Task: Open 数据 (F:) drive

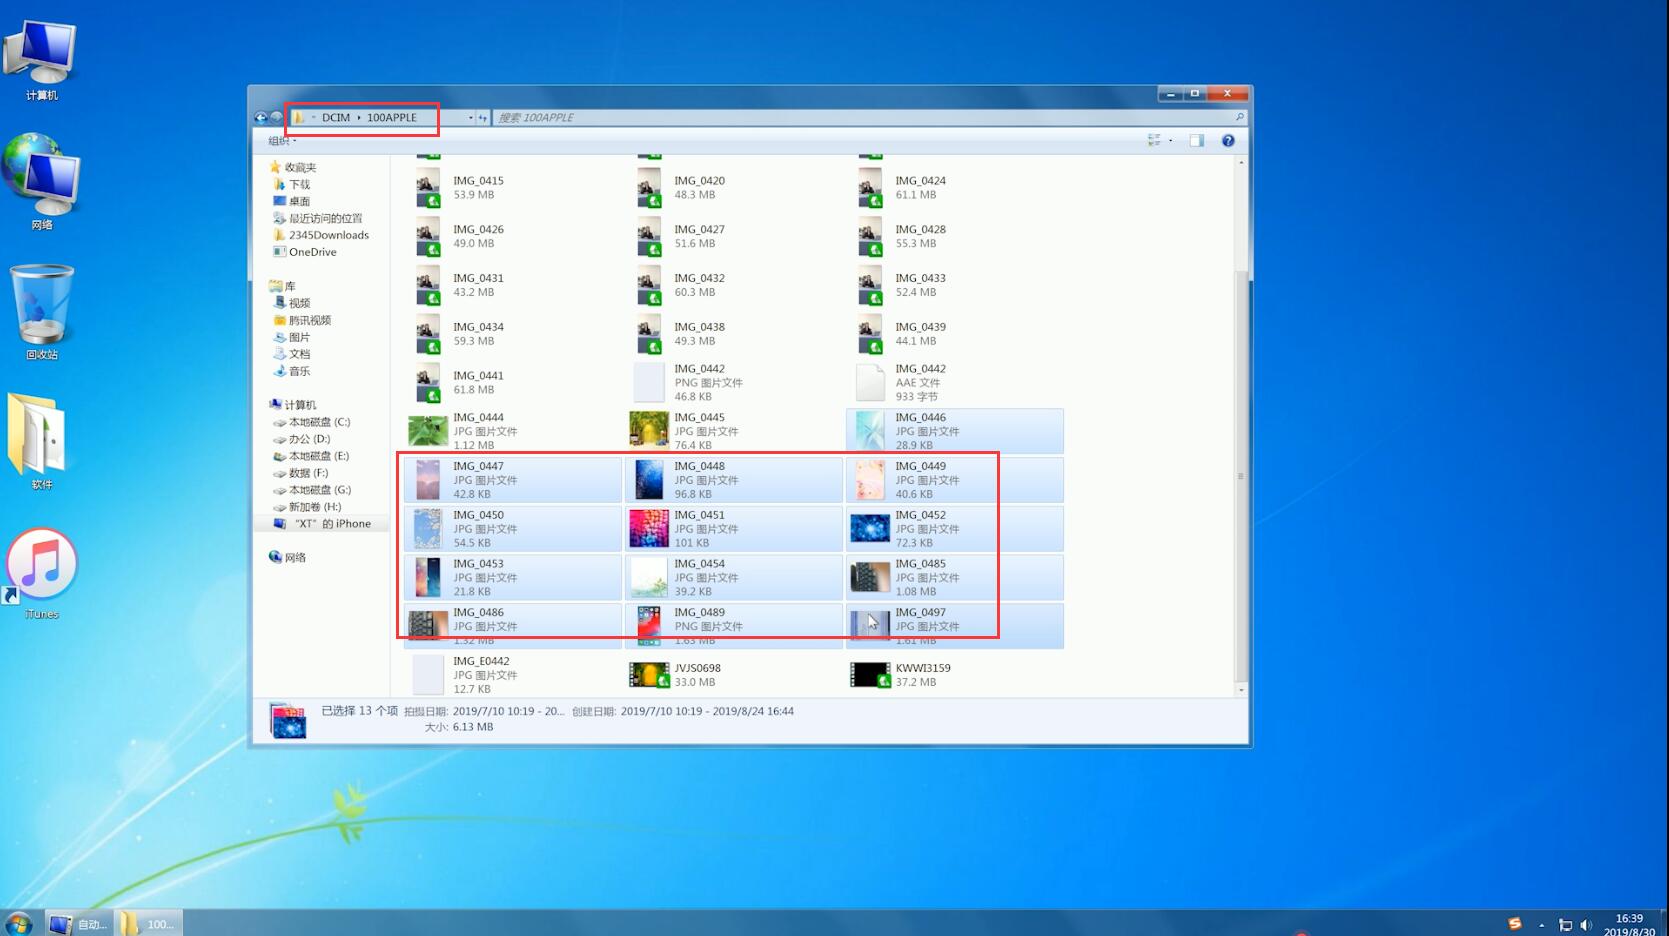Action: tap(301, 473)
